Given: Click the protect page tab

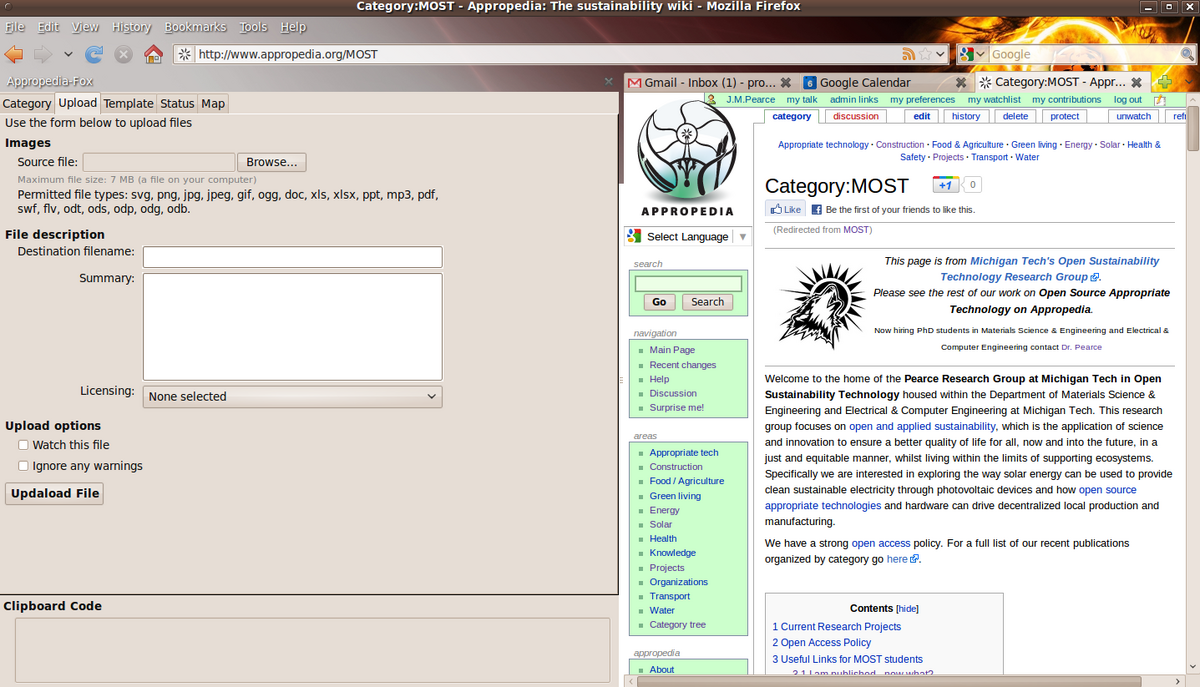Looking at the screenshot, I should coord(1065,116).
